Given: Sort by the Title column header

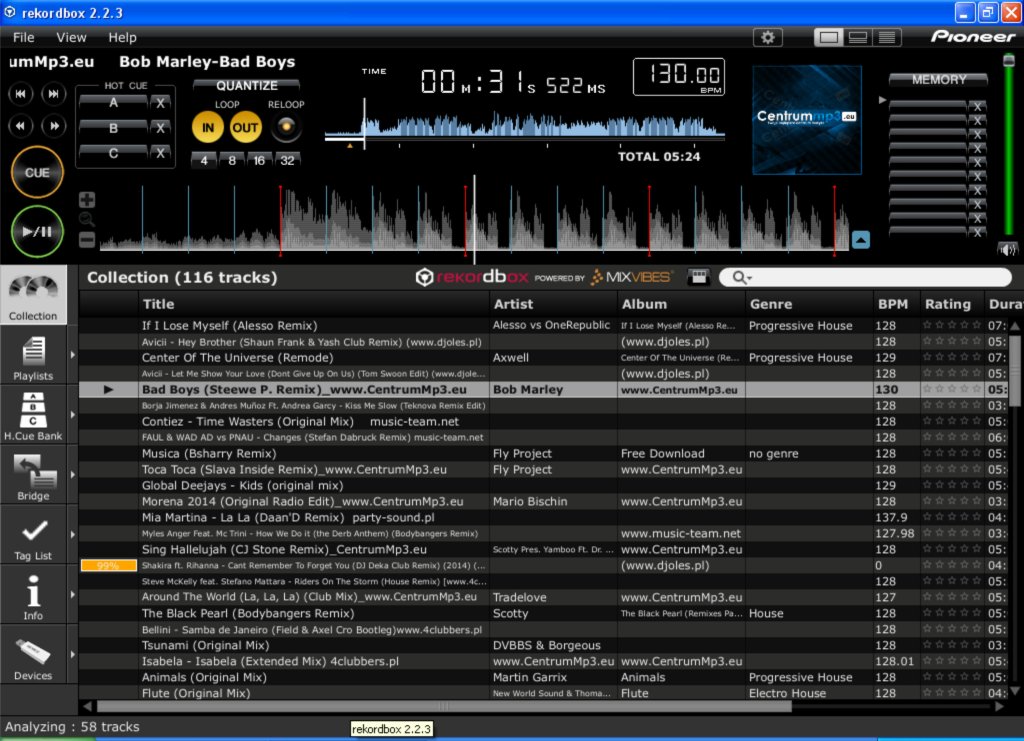Looking at the screenshot, I should (x=314, y=304).
